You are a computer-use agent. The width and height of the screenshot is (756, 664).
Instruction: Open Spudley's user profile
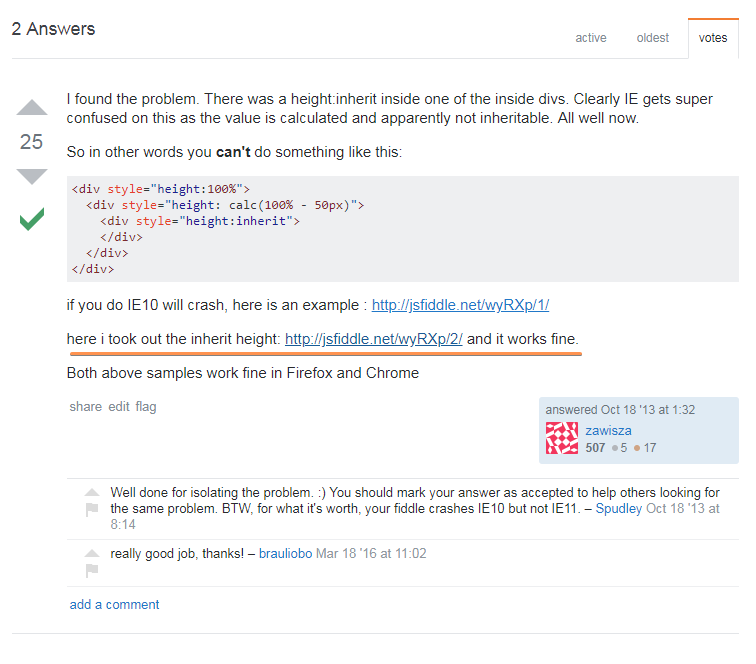(x=619, y=509)
